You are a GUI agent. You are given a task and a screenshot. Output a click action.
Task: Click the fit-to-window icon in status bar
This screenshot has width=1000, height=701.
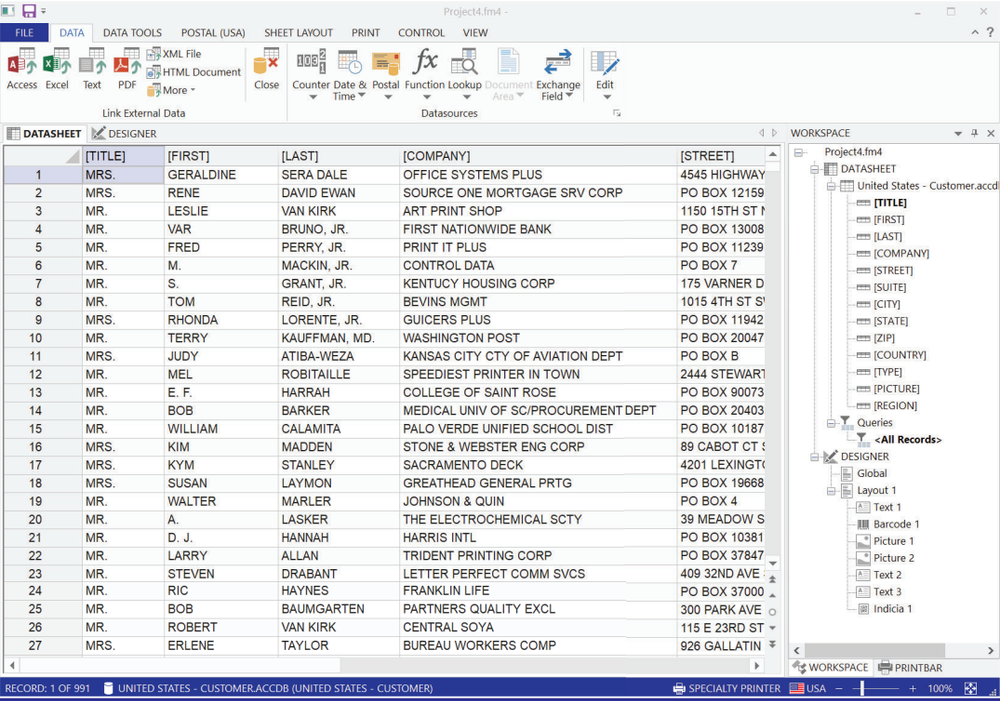(970, 689)
